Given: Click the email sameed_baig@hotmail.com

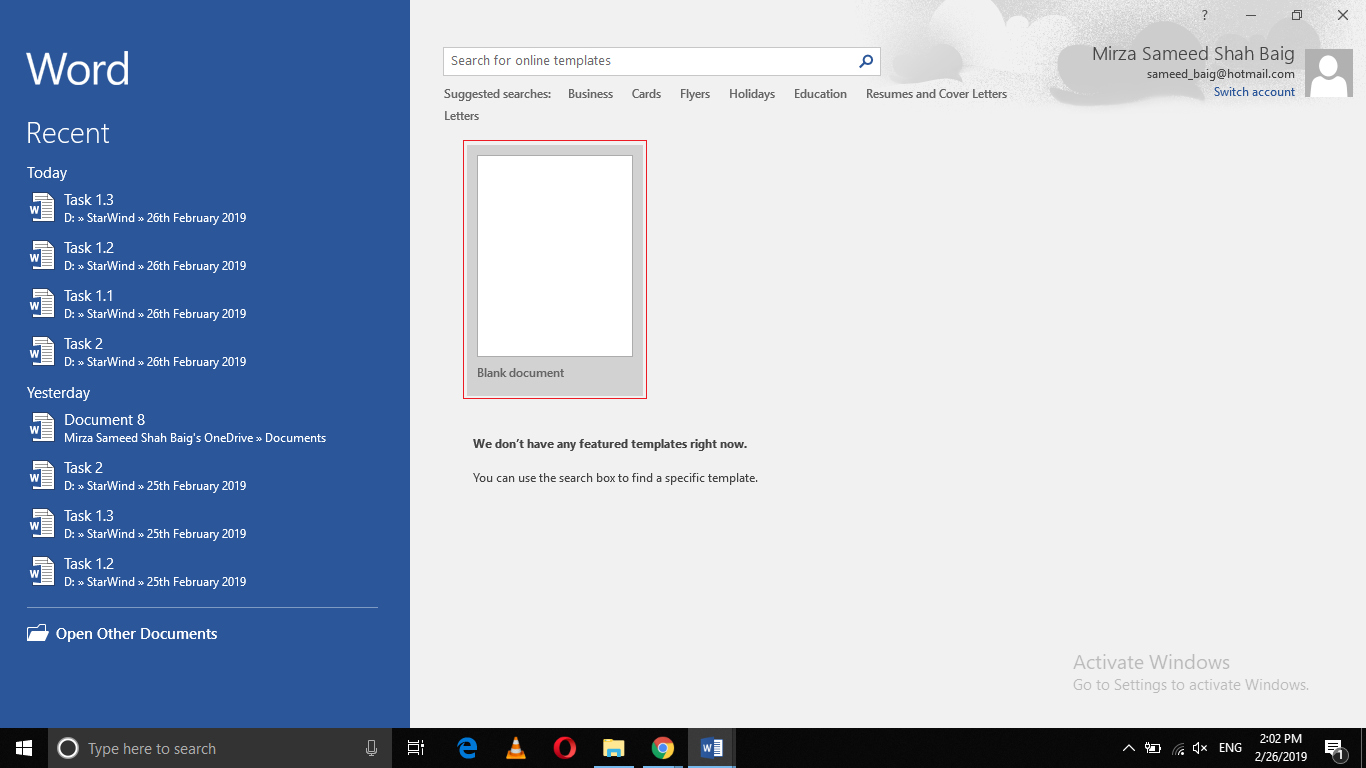Looking at the screenshot, I should [1220, 74].
